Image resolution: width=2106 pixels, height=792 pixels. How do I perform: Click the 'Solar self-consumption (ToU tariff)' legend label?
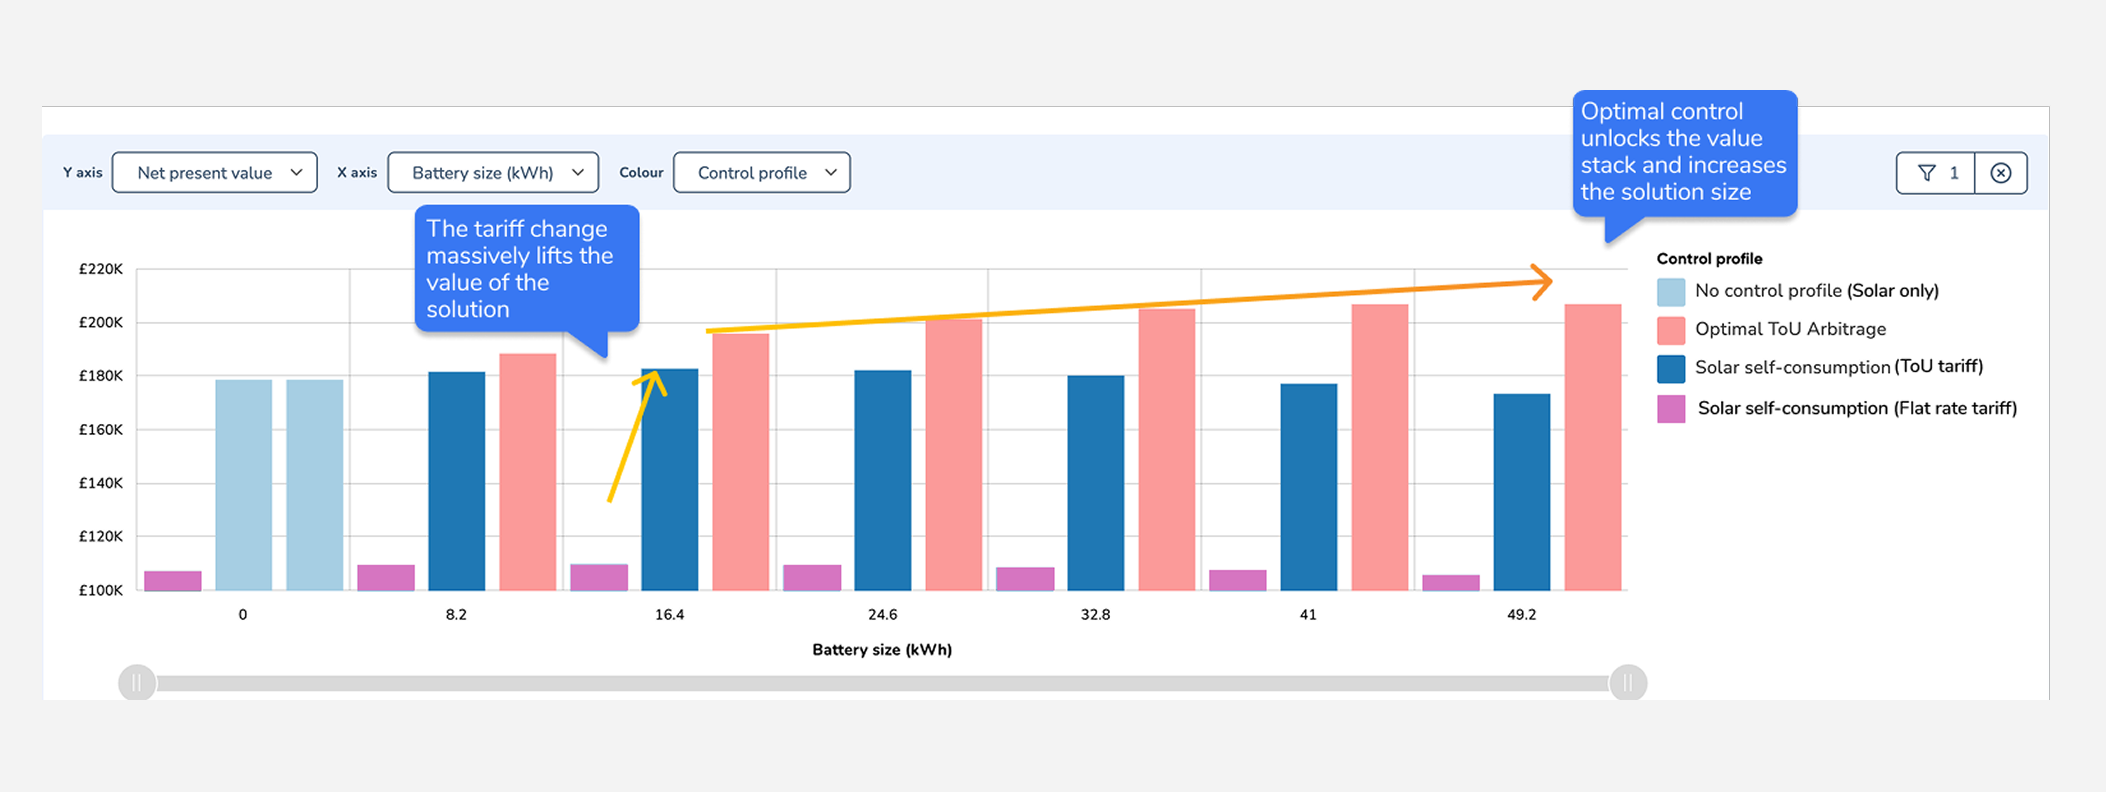click(x=1839, y=367)
